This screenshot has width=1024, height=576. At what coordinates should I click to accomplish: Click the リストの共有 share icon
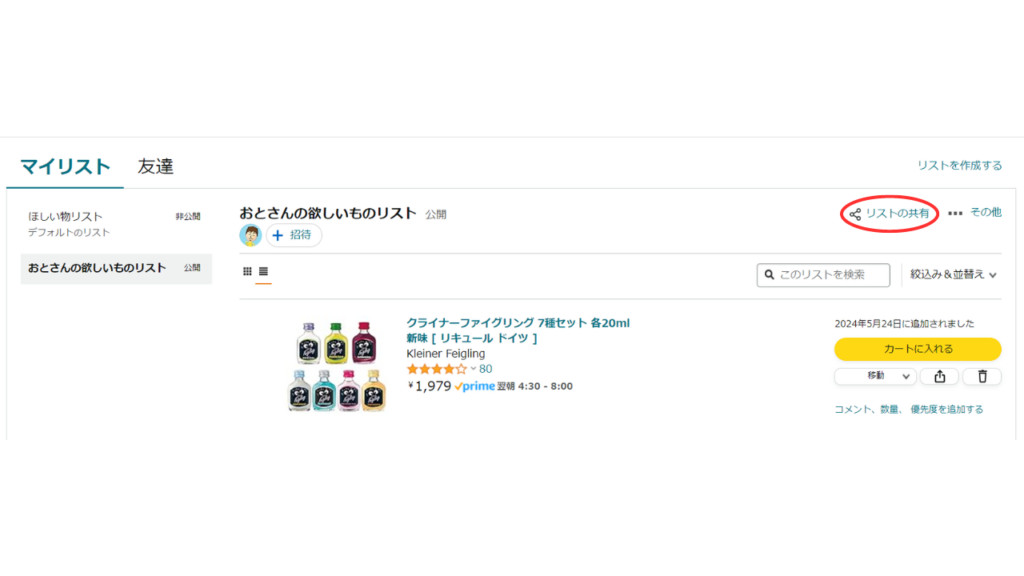pyautogui.click(x=855, y=214)
